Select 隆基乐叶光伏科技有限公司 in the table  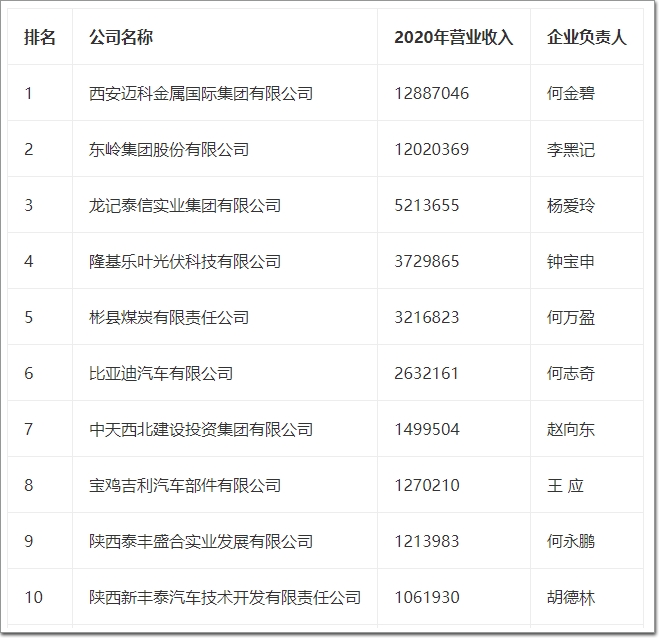click(x=185, y=261)
